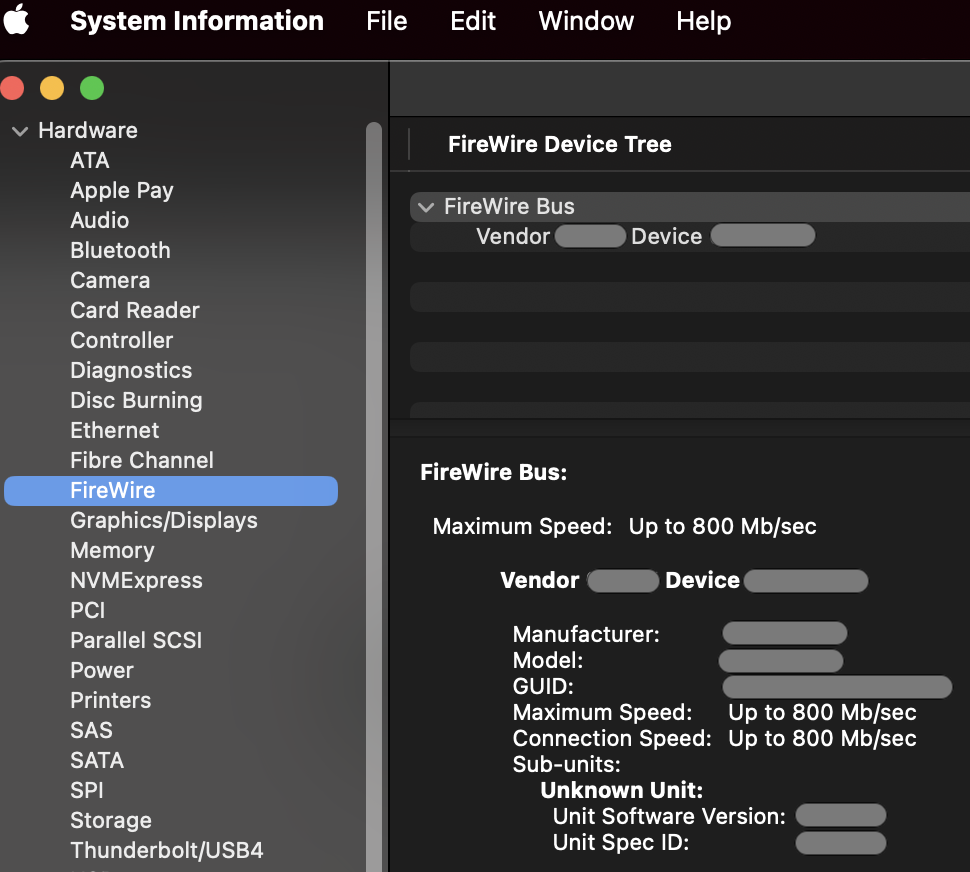
Task: Click the 'Connection Speed:' label
Action: pos(612,738)
